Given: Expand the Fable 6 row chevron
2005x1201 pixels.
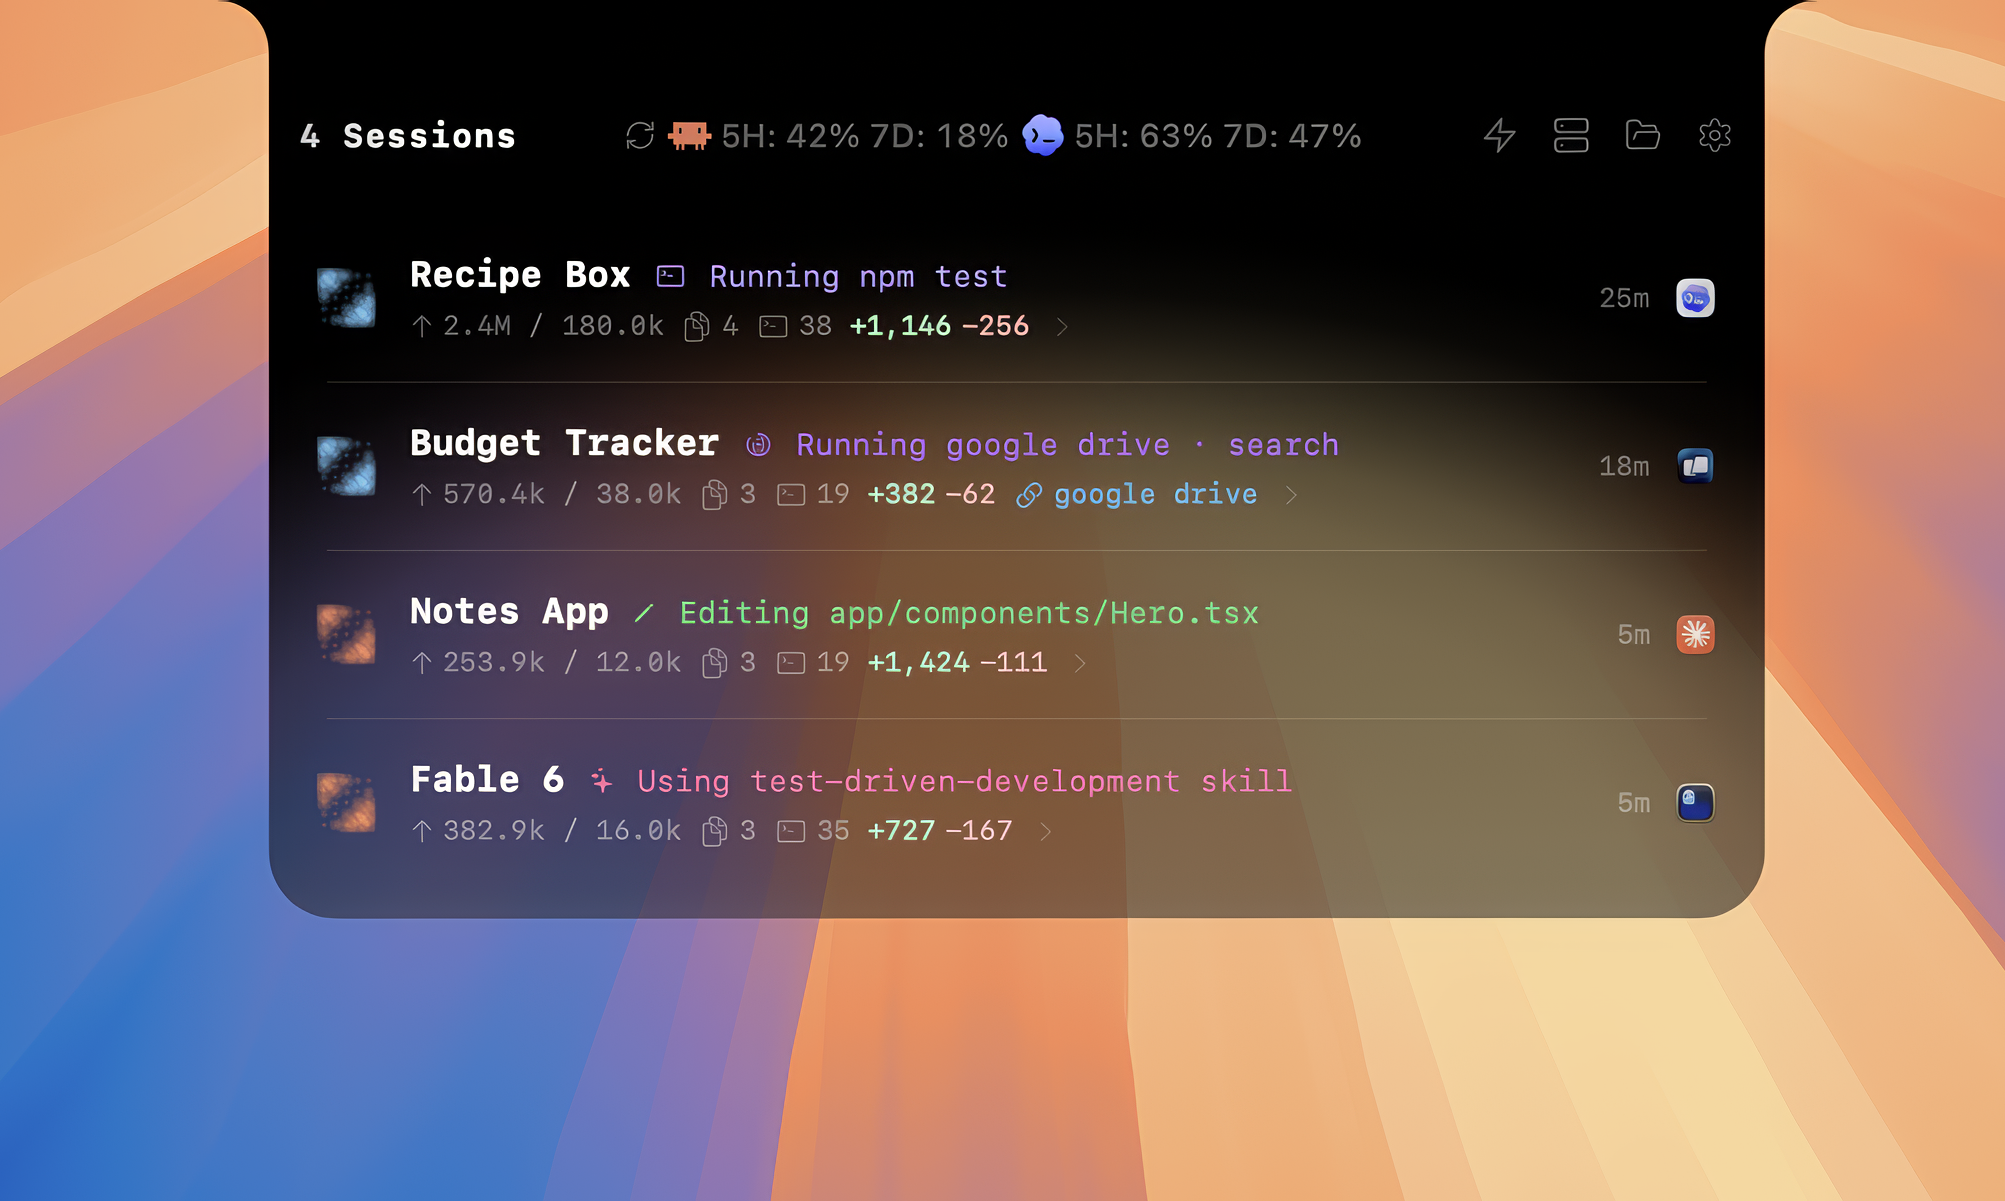Looking at the screenshot, I should tap(1045, 831).
